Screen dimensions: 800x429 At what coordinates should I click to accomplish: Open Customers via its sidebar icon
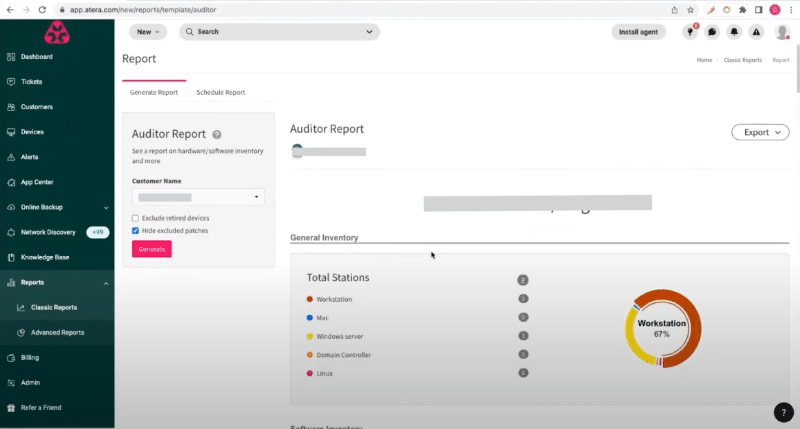(11, 107)
